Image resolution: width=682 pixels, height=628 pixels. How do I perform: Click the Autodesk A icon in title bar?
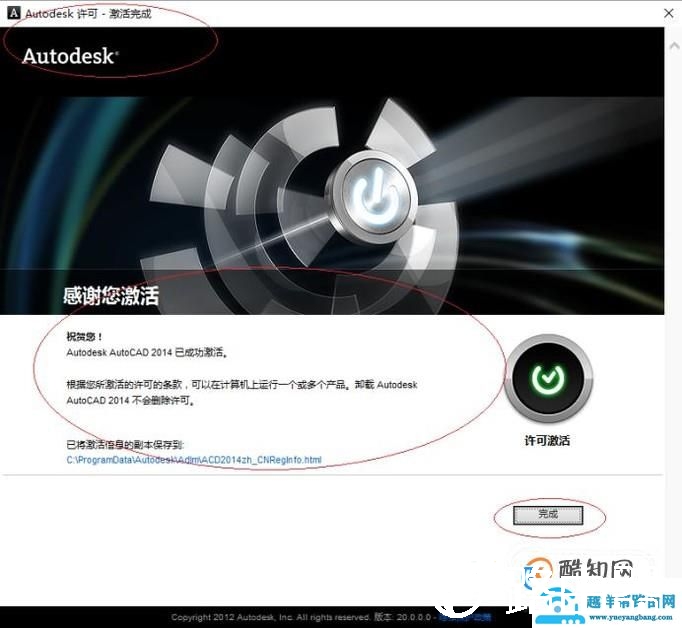click(x=13, y=13)
